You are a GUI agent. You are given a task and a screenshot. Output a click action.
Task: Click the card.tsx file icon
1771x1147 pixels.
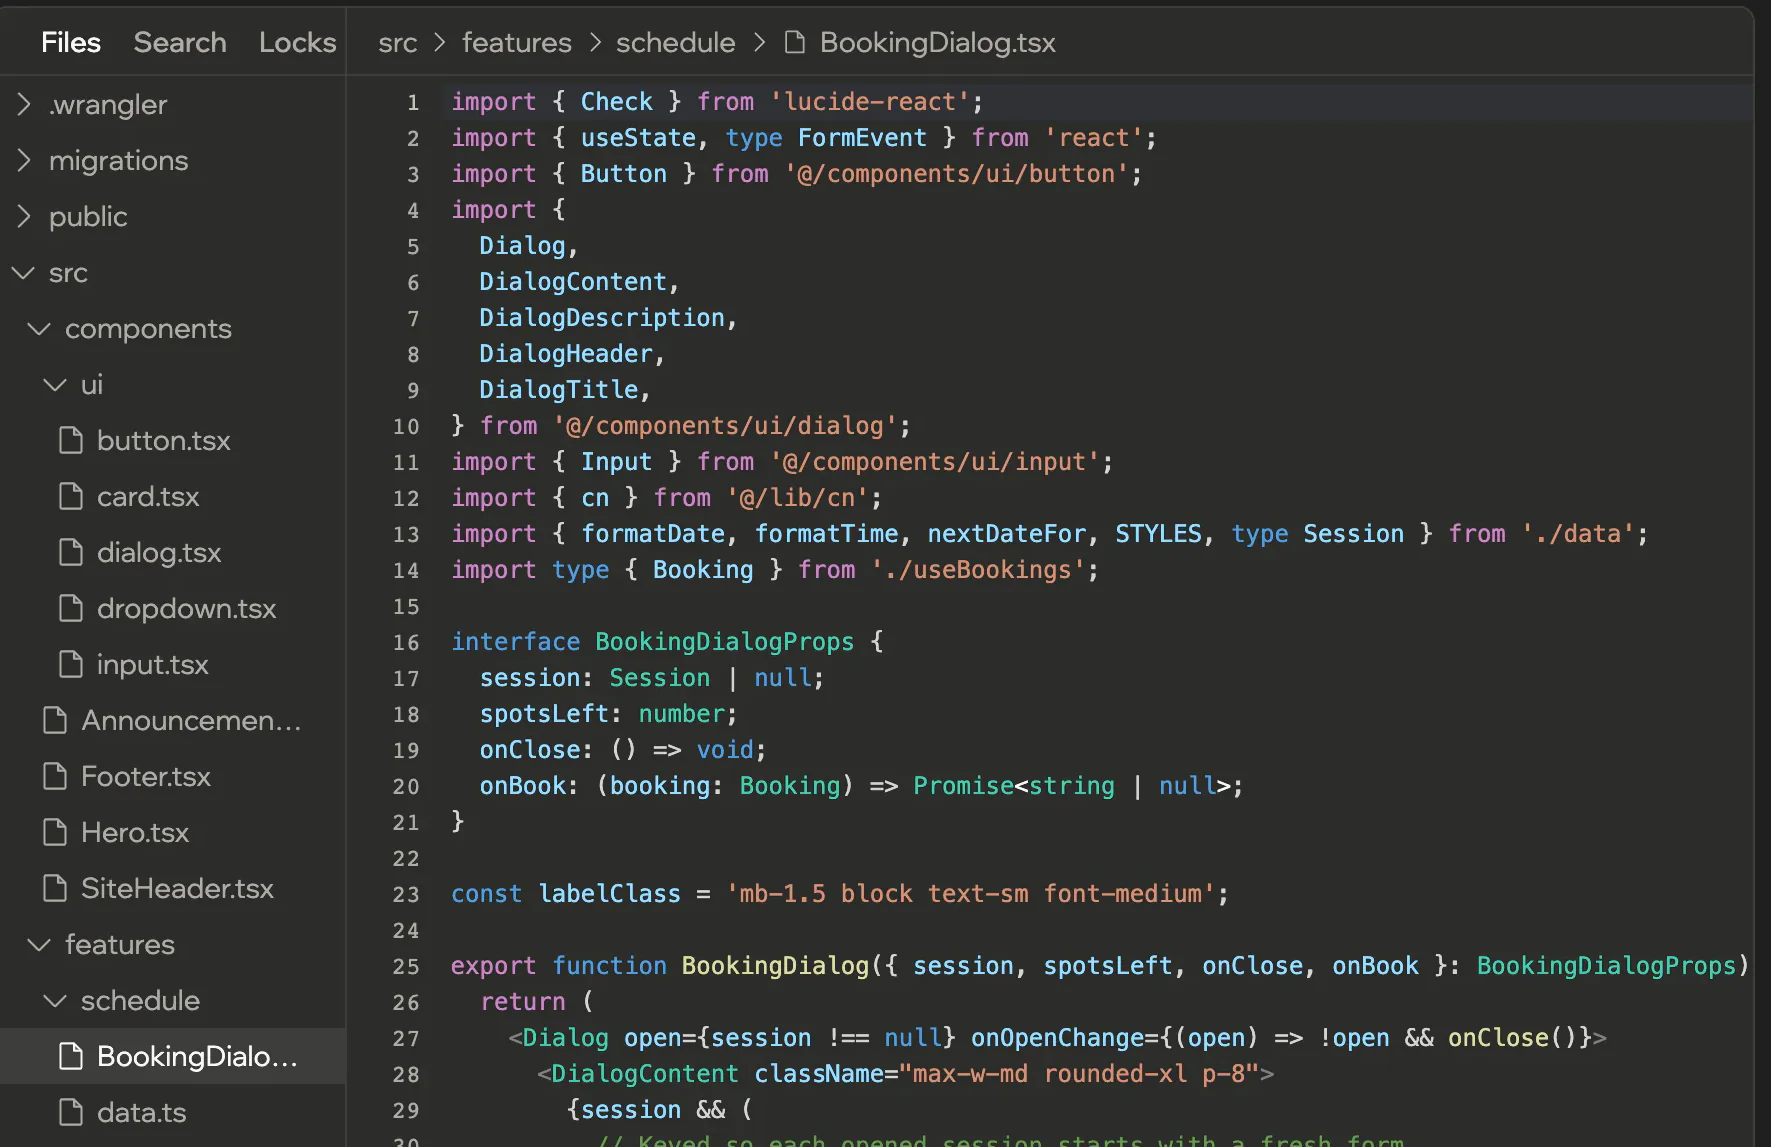[71, 496]
